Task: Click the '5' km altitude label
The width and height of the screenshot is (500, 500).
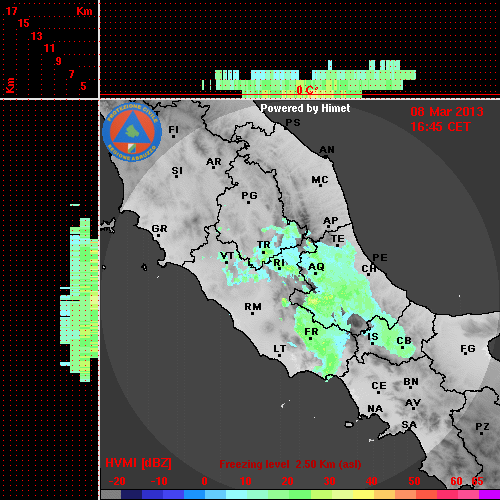Action: pos(83,86)
